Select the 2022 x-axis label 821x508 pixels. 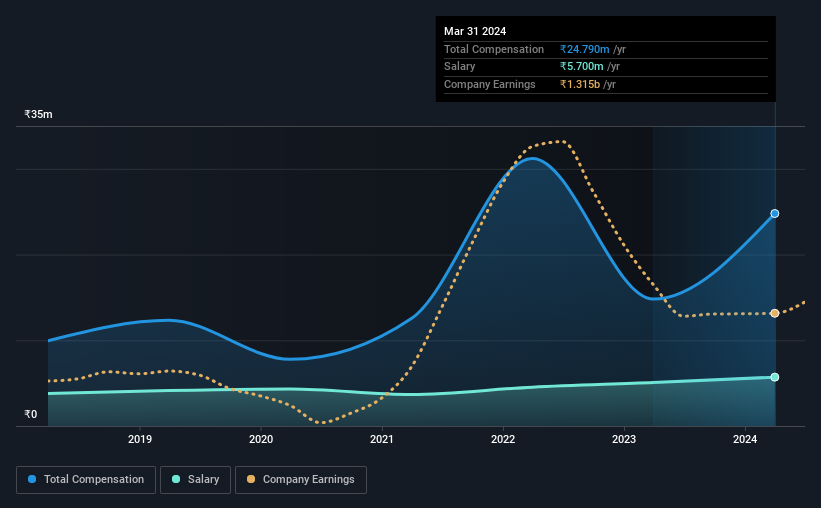coord(503,439)
